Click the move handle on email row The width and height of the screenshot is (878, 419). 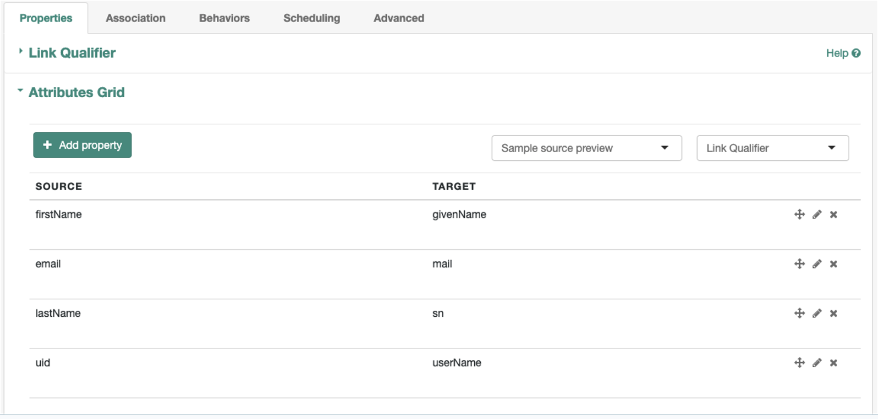[x=799, y=263]
